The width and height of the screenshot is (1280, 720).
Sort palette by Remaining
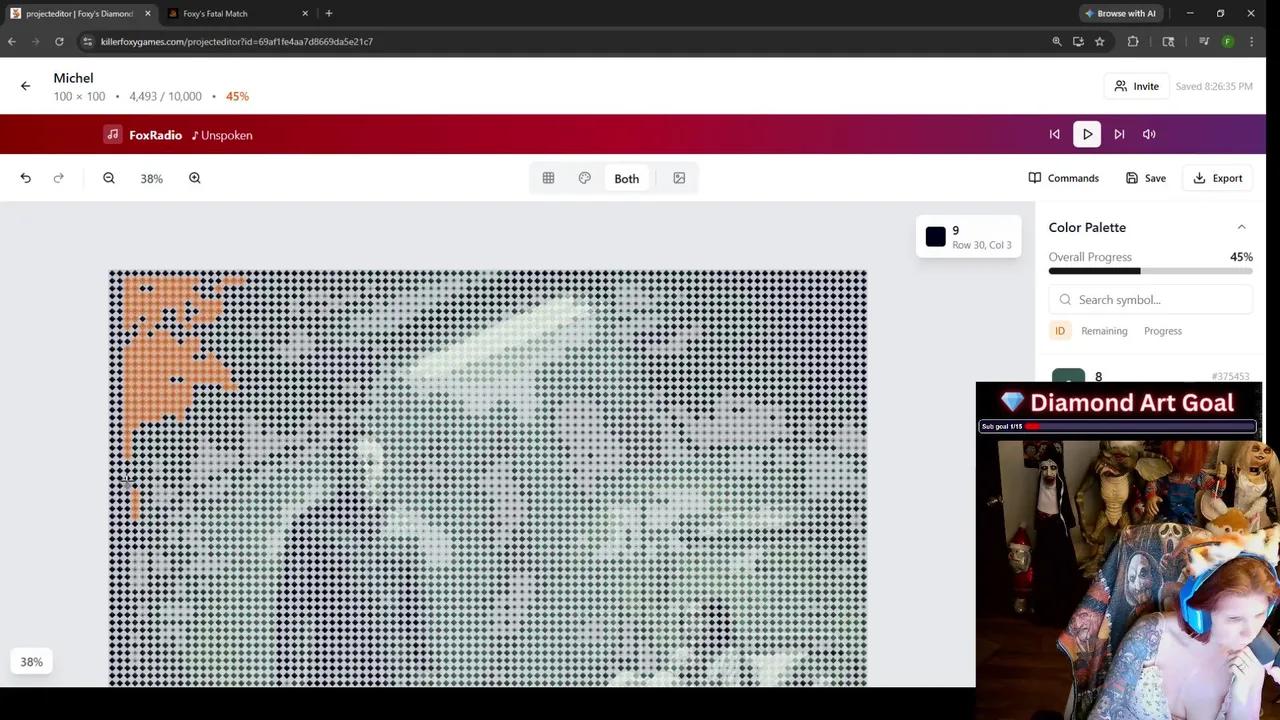(x=1104, y=331)
